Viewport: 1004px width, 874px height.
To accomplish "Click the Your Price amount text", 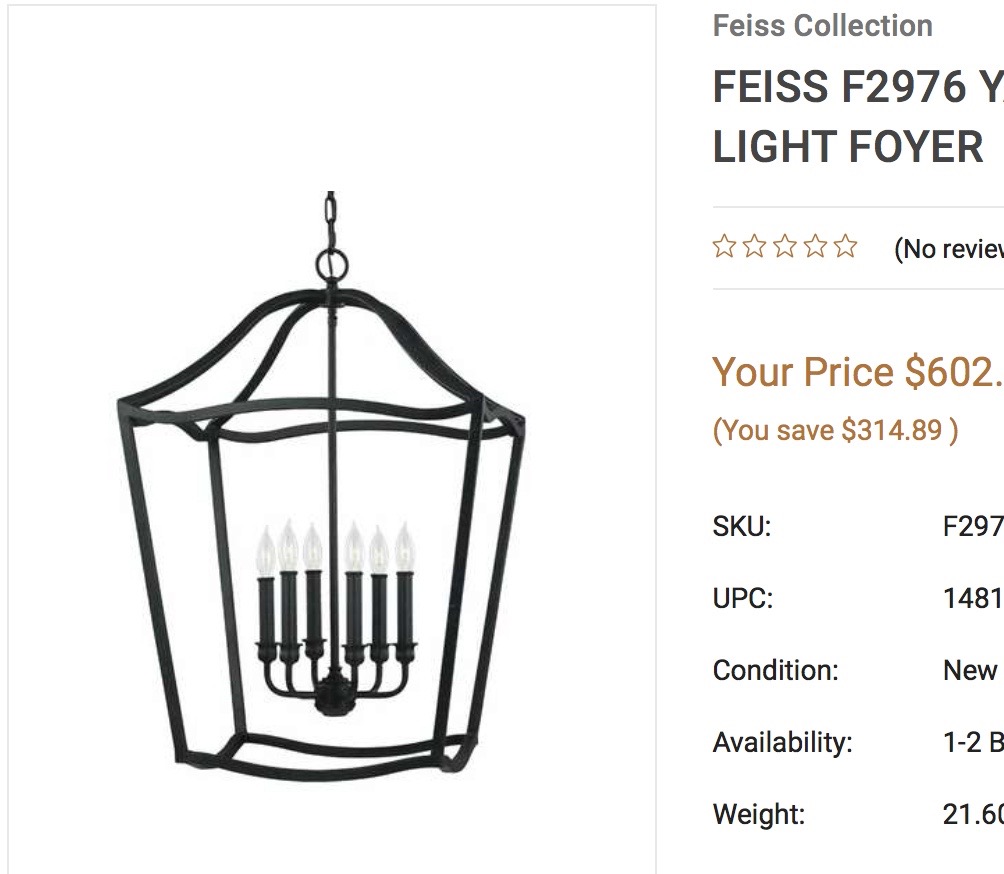I will pos(858,371).
